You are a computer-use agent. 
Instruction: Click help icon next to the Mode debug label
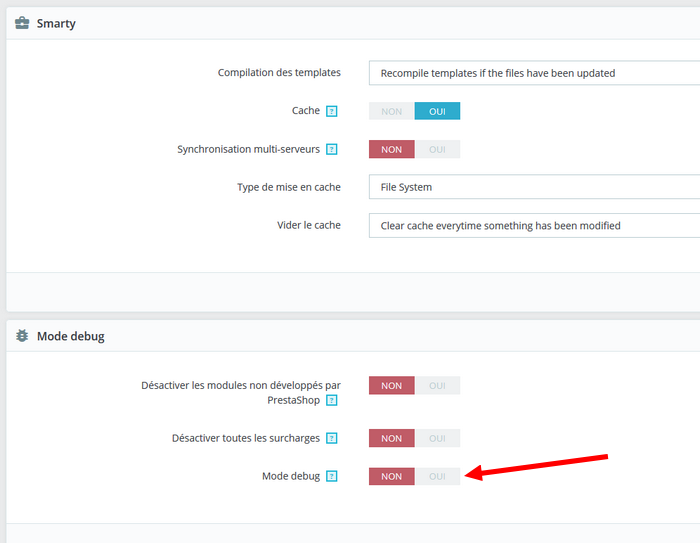tap(332, 476)
